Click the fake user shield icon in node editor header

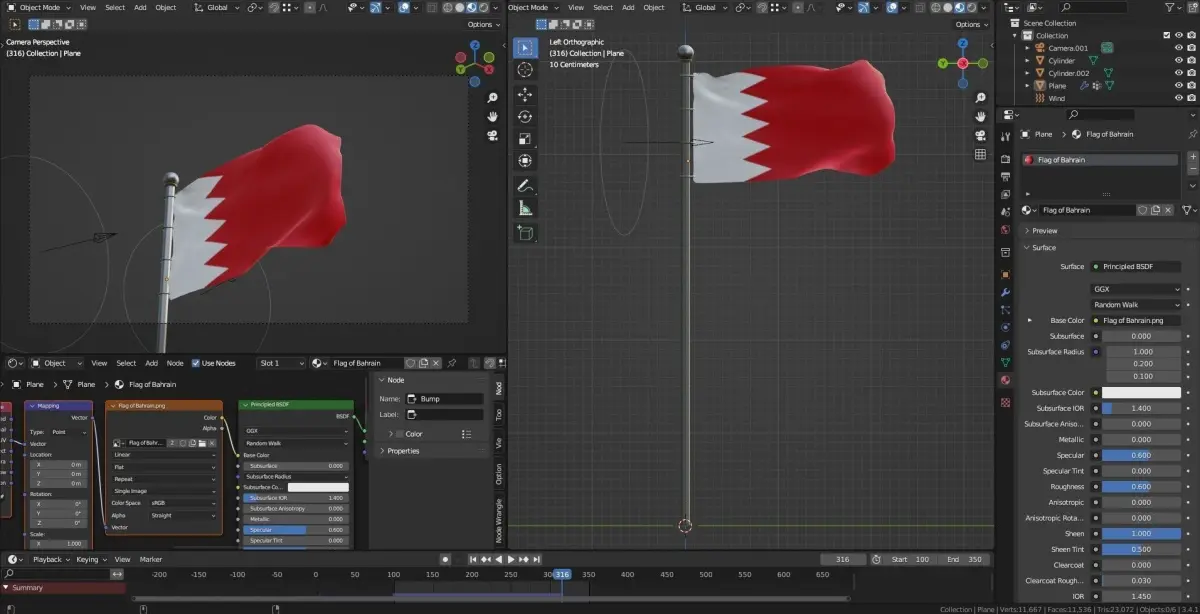coord(411,363)
